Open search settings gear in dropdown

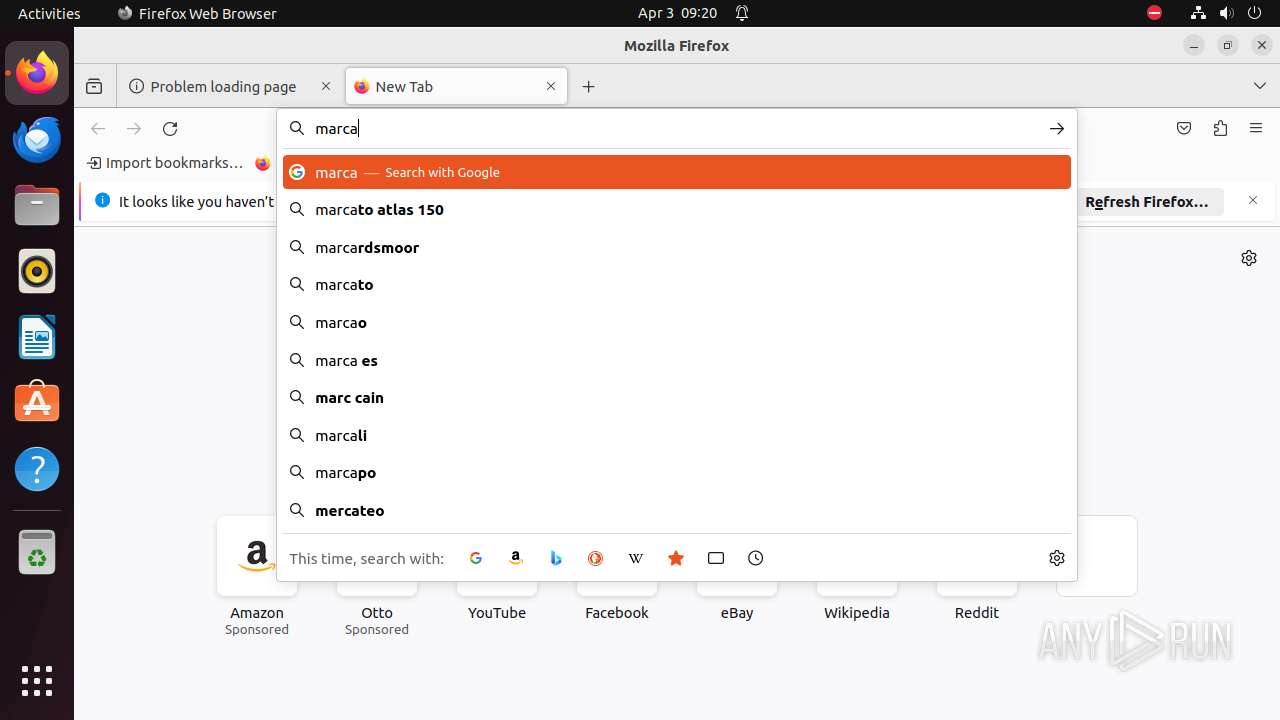(x=1057, y=558)
